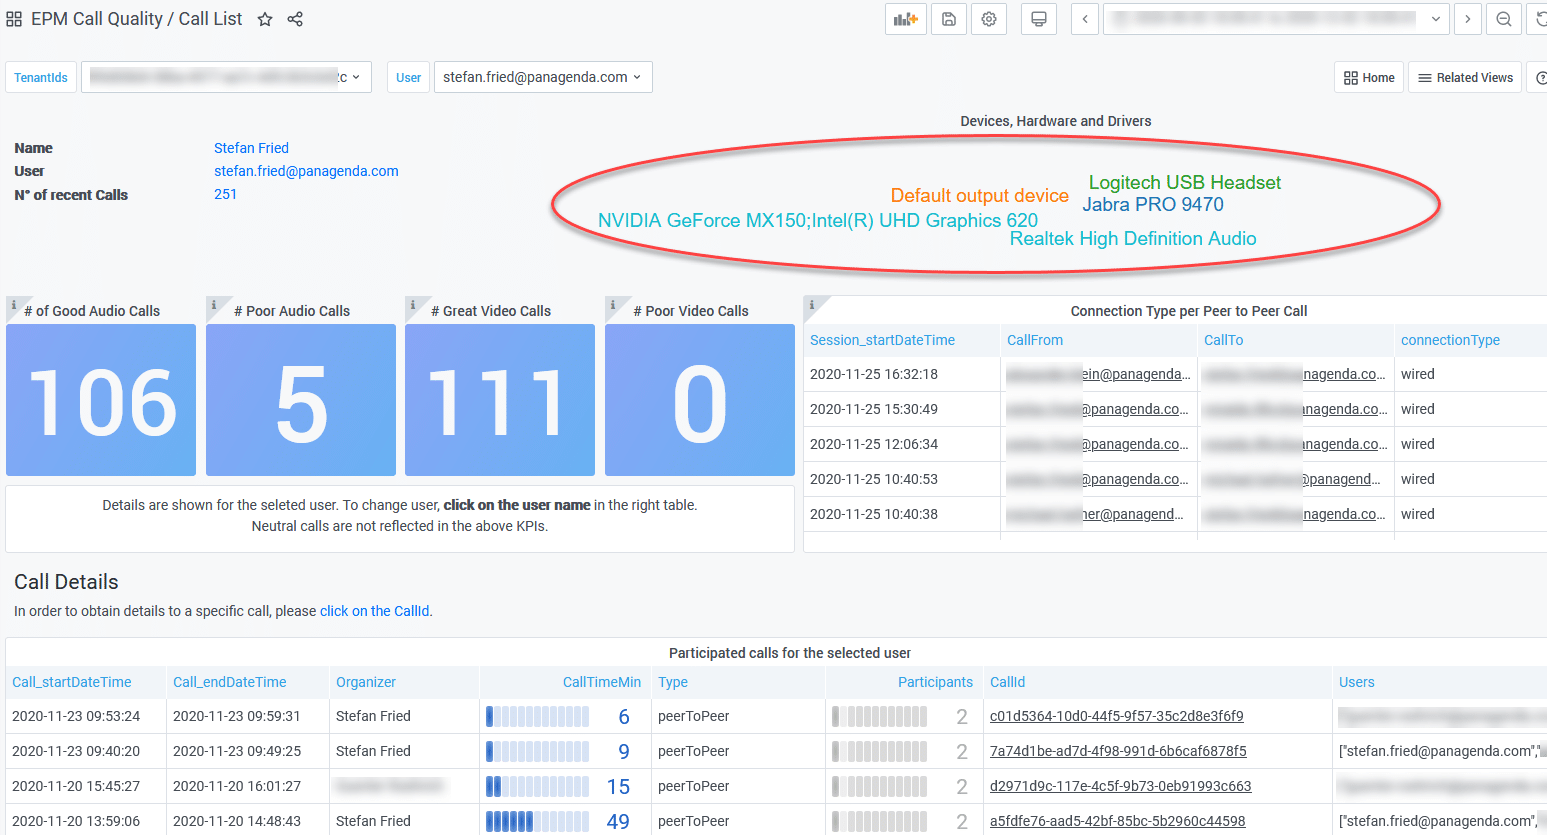Expand the TenantIds variable dropdown
Image resolution: width=1547 pixels, height=835 pixels.
(x=226, y=77)
